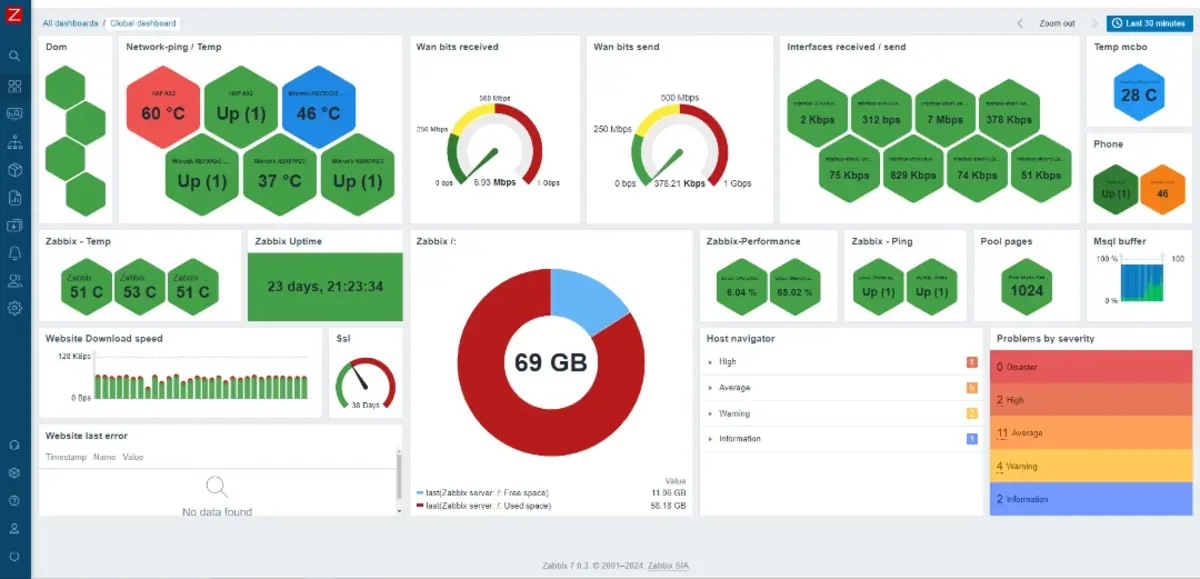Click the magnifier in Website last error widget
This screenshot has width=1200, height=579.
click(x=216, y=487)
